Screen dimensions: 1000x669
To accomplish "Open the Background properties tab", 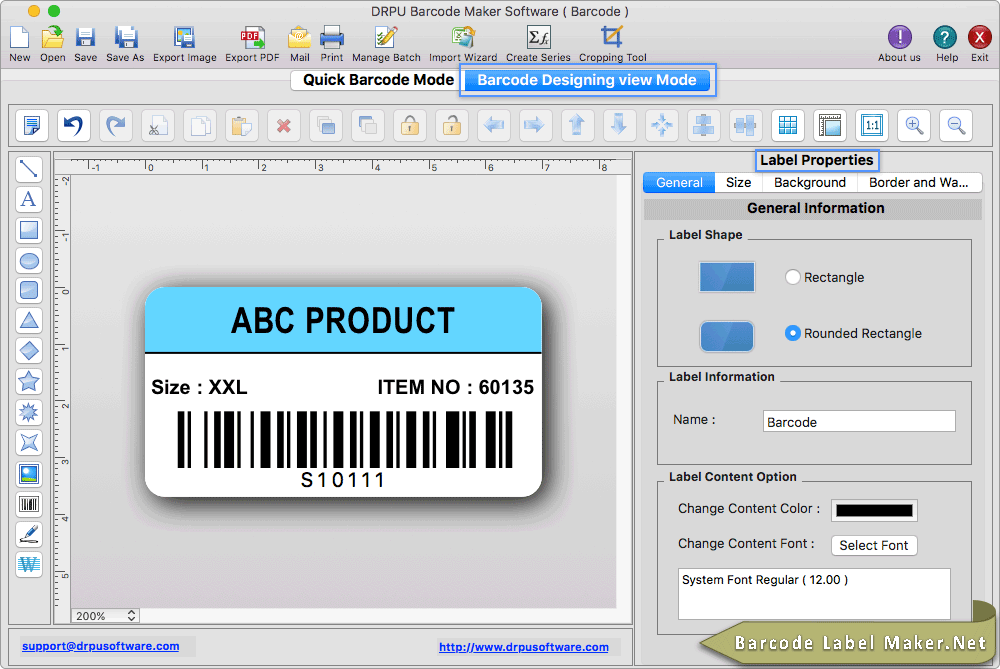I will tap(809, 182).
